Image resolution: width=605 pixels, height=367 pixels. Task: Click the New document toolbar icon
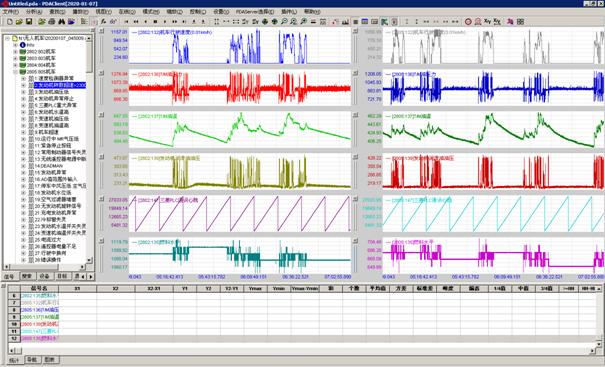[10, 22]
